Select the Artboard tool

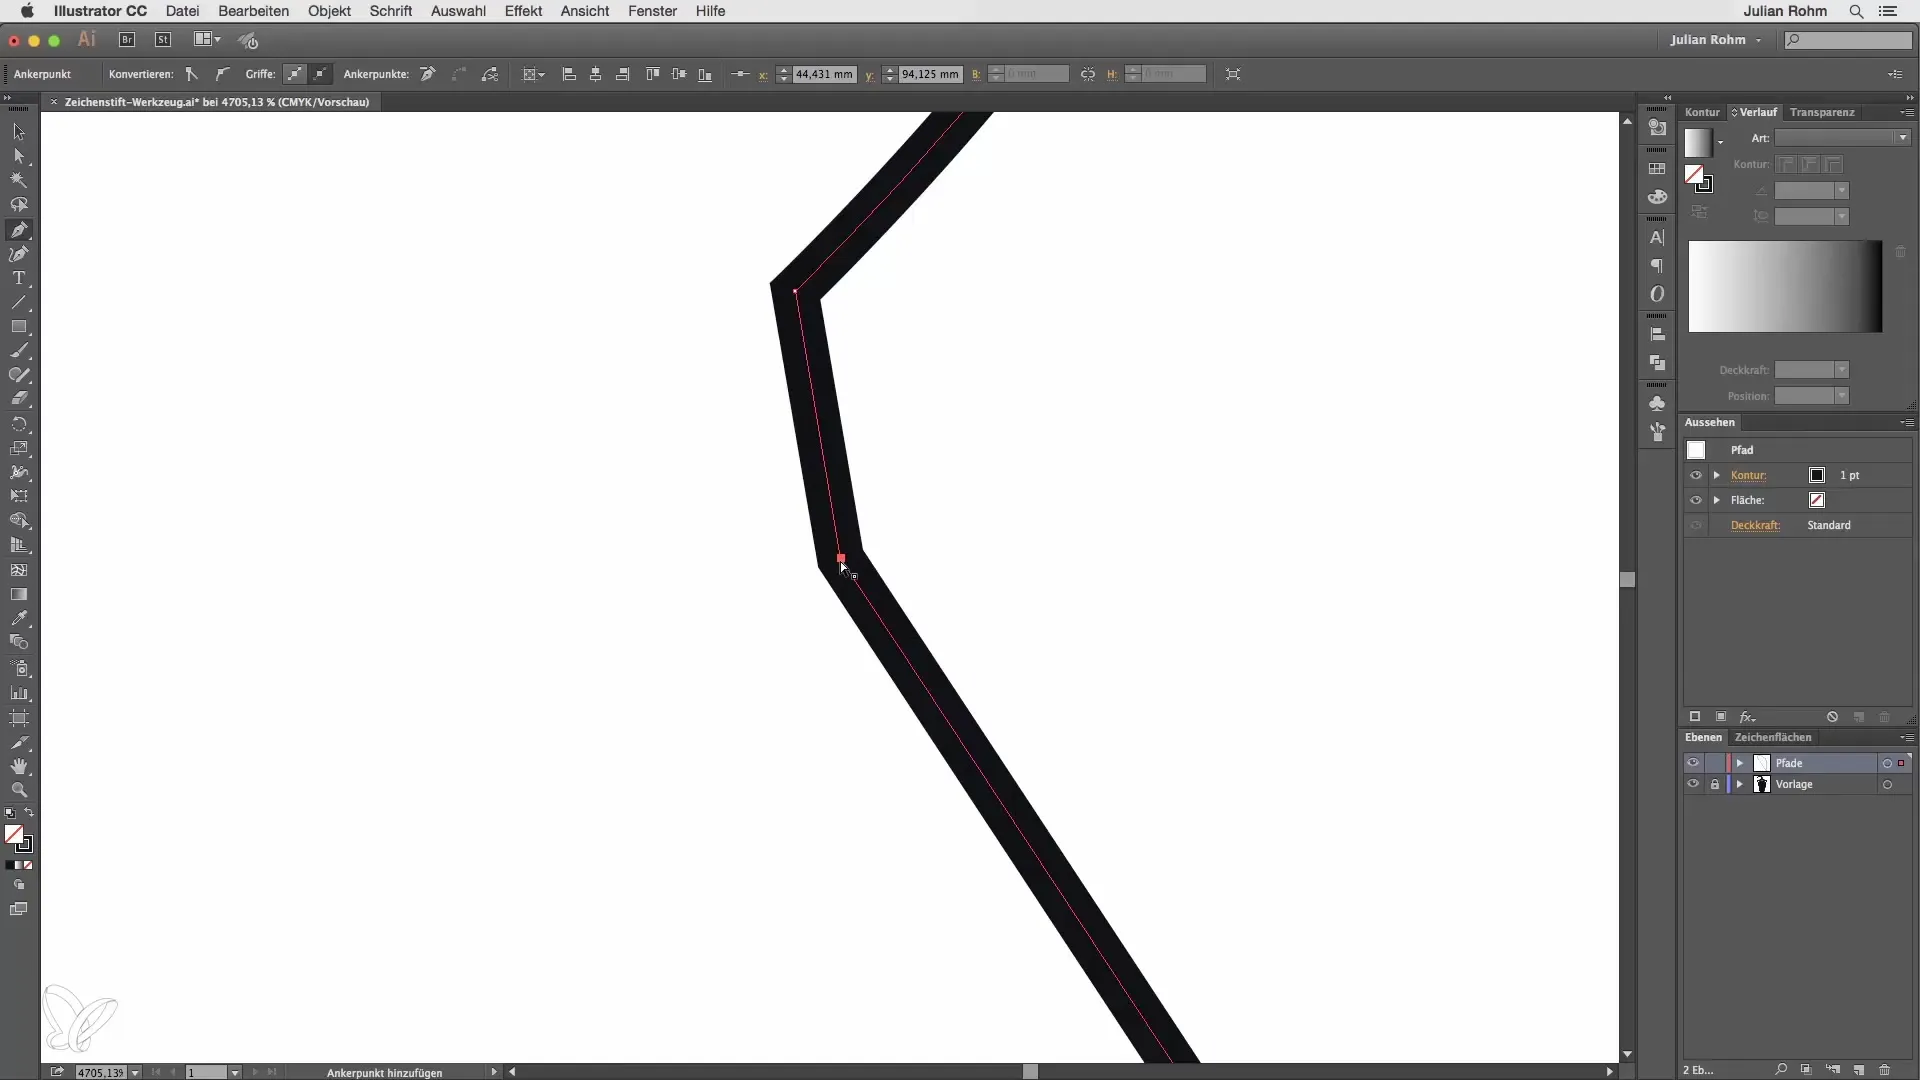18,718
